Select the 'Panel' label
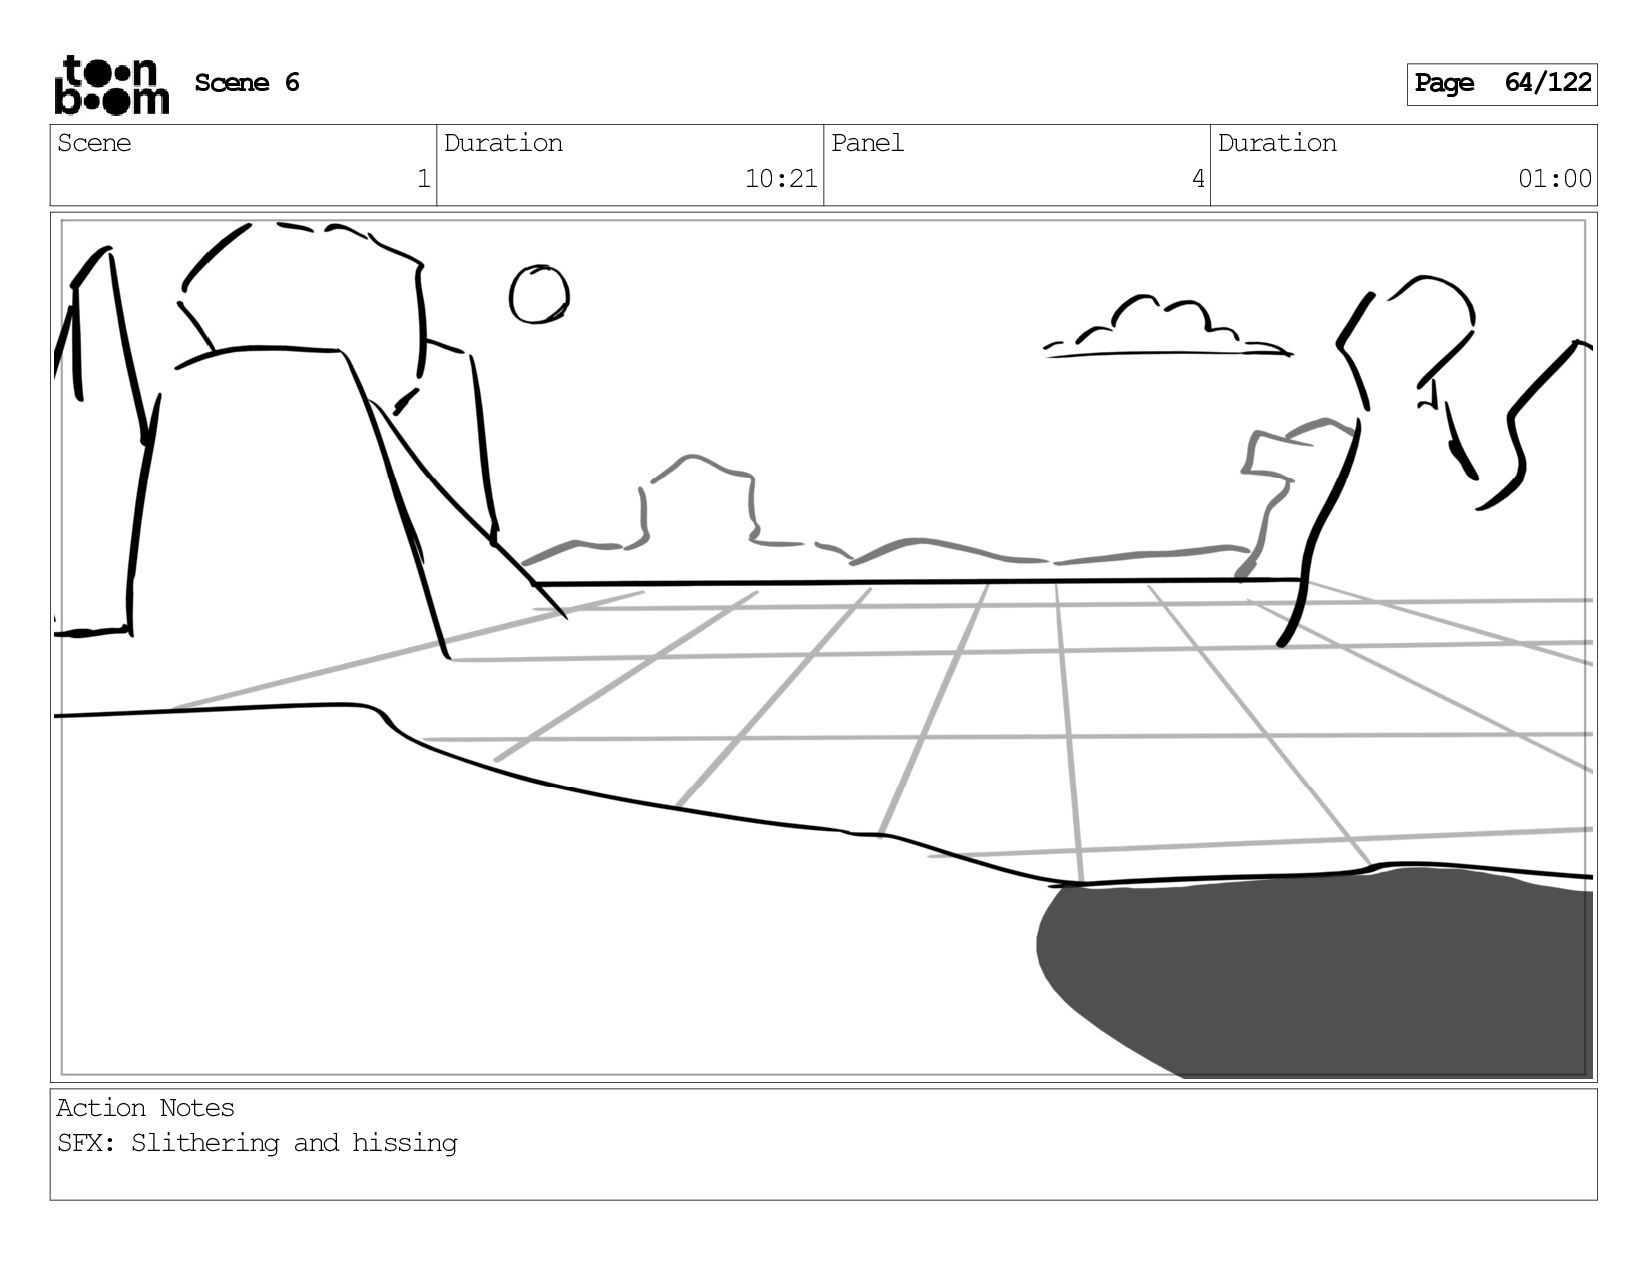Viewport: 1650px width, 1275px height. (x=867, y=143)
